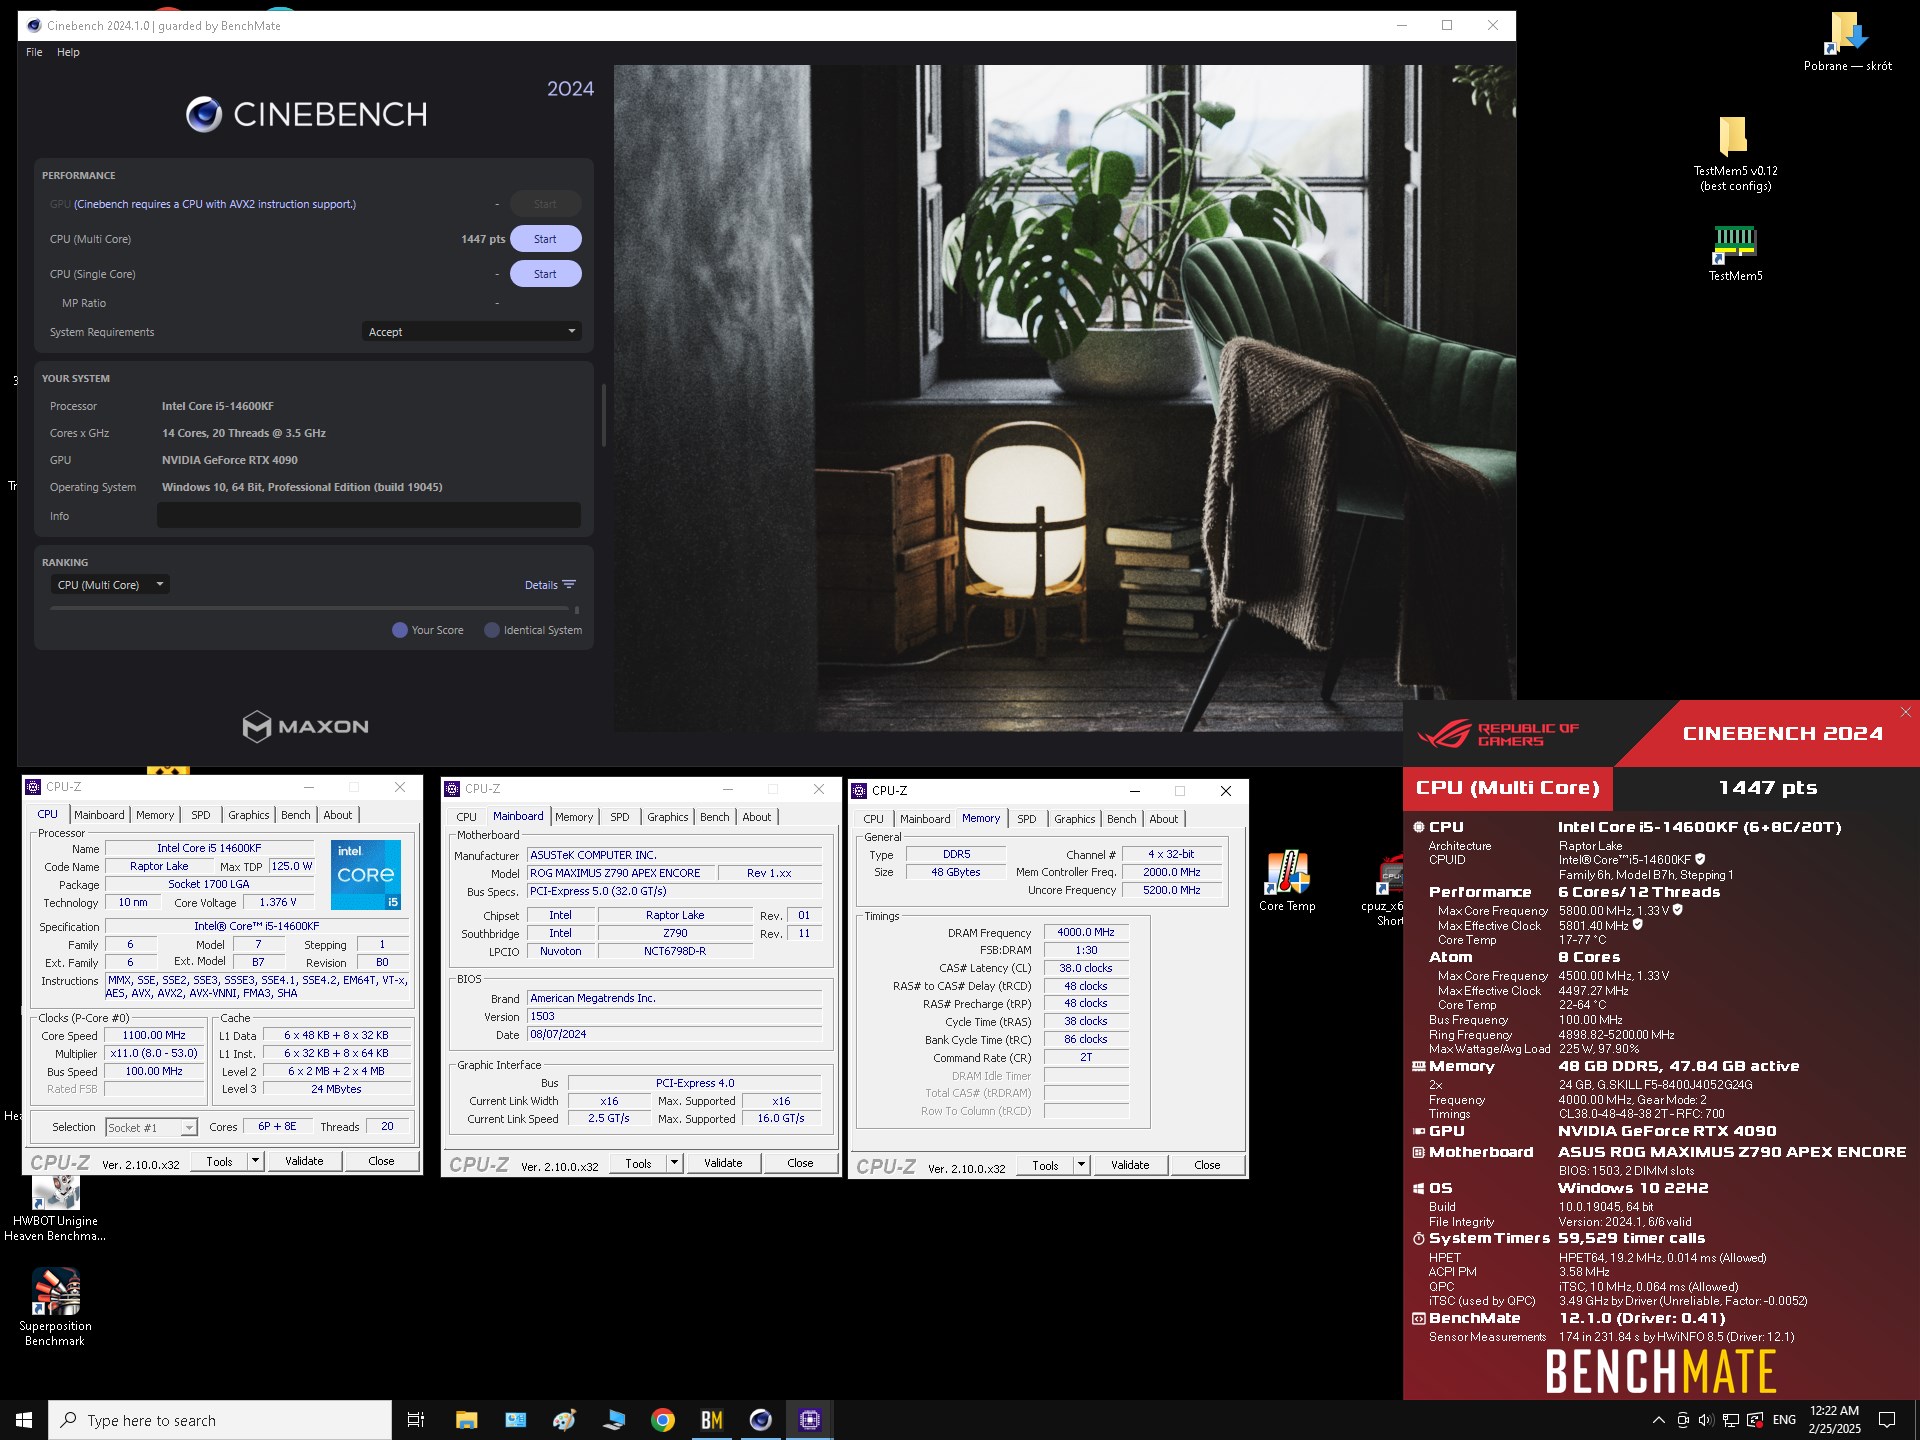This screenshot has height=1440, width=1920.
Task: Open Task View in the taskbar
Action: pyautogui.click(x=416, y=1420)
